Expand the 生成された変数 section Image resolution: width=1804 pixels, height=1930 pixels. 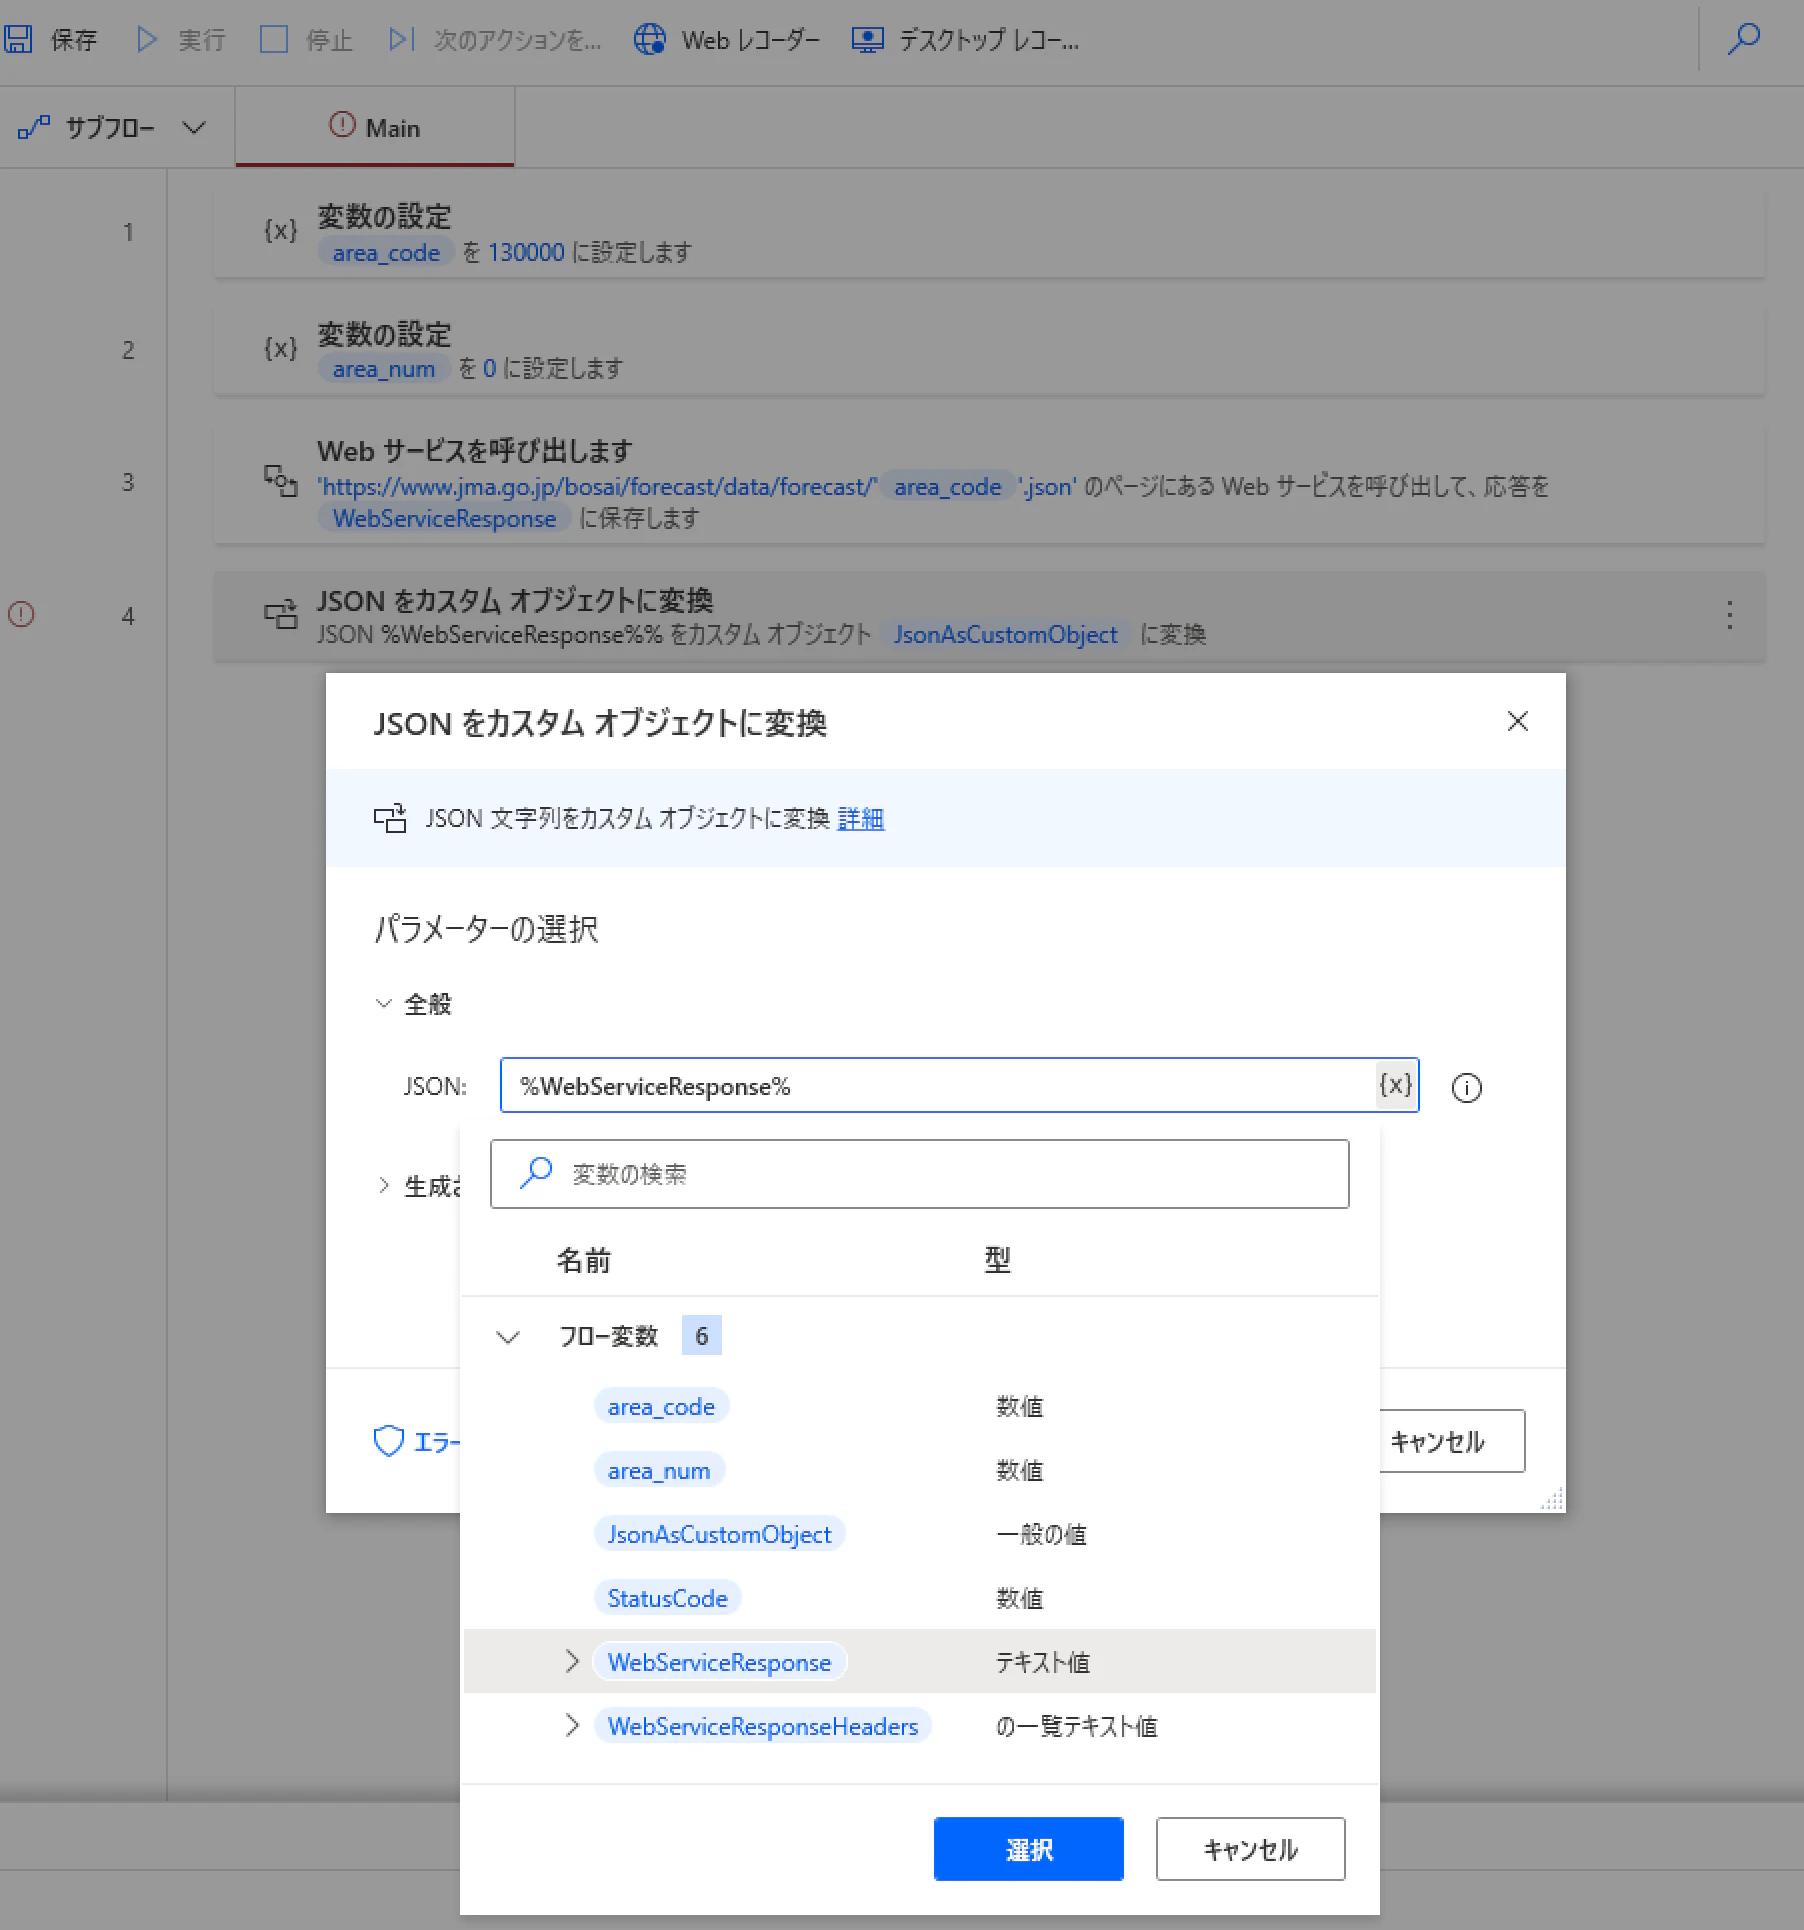[384, 1186]
